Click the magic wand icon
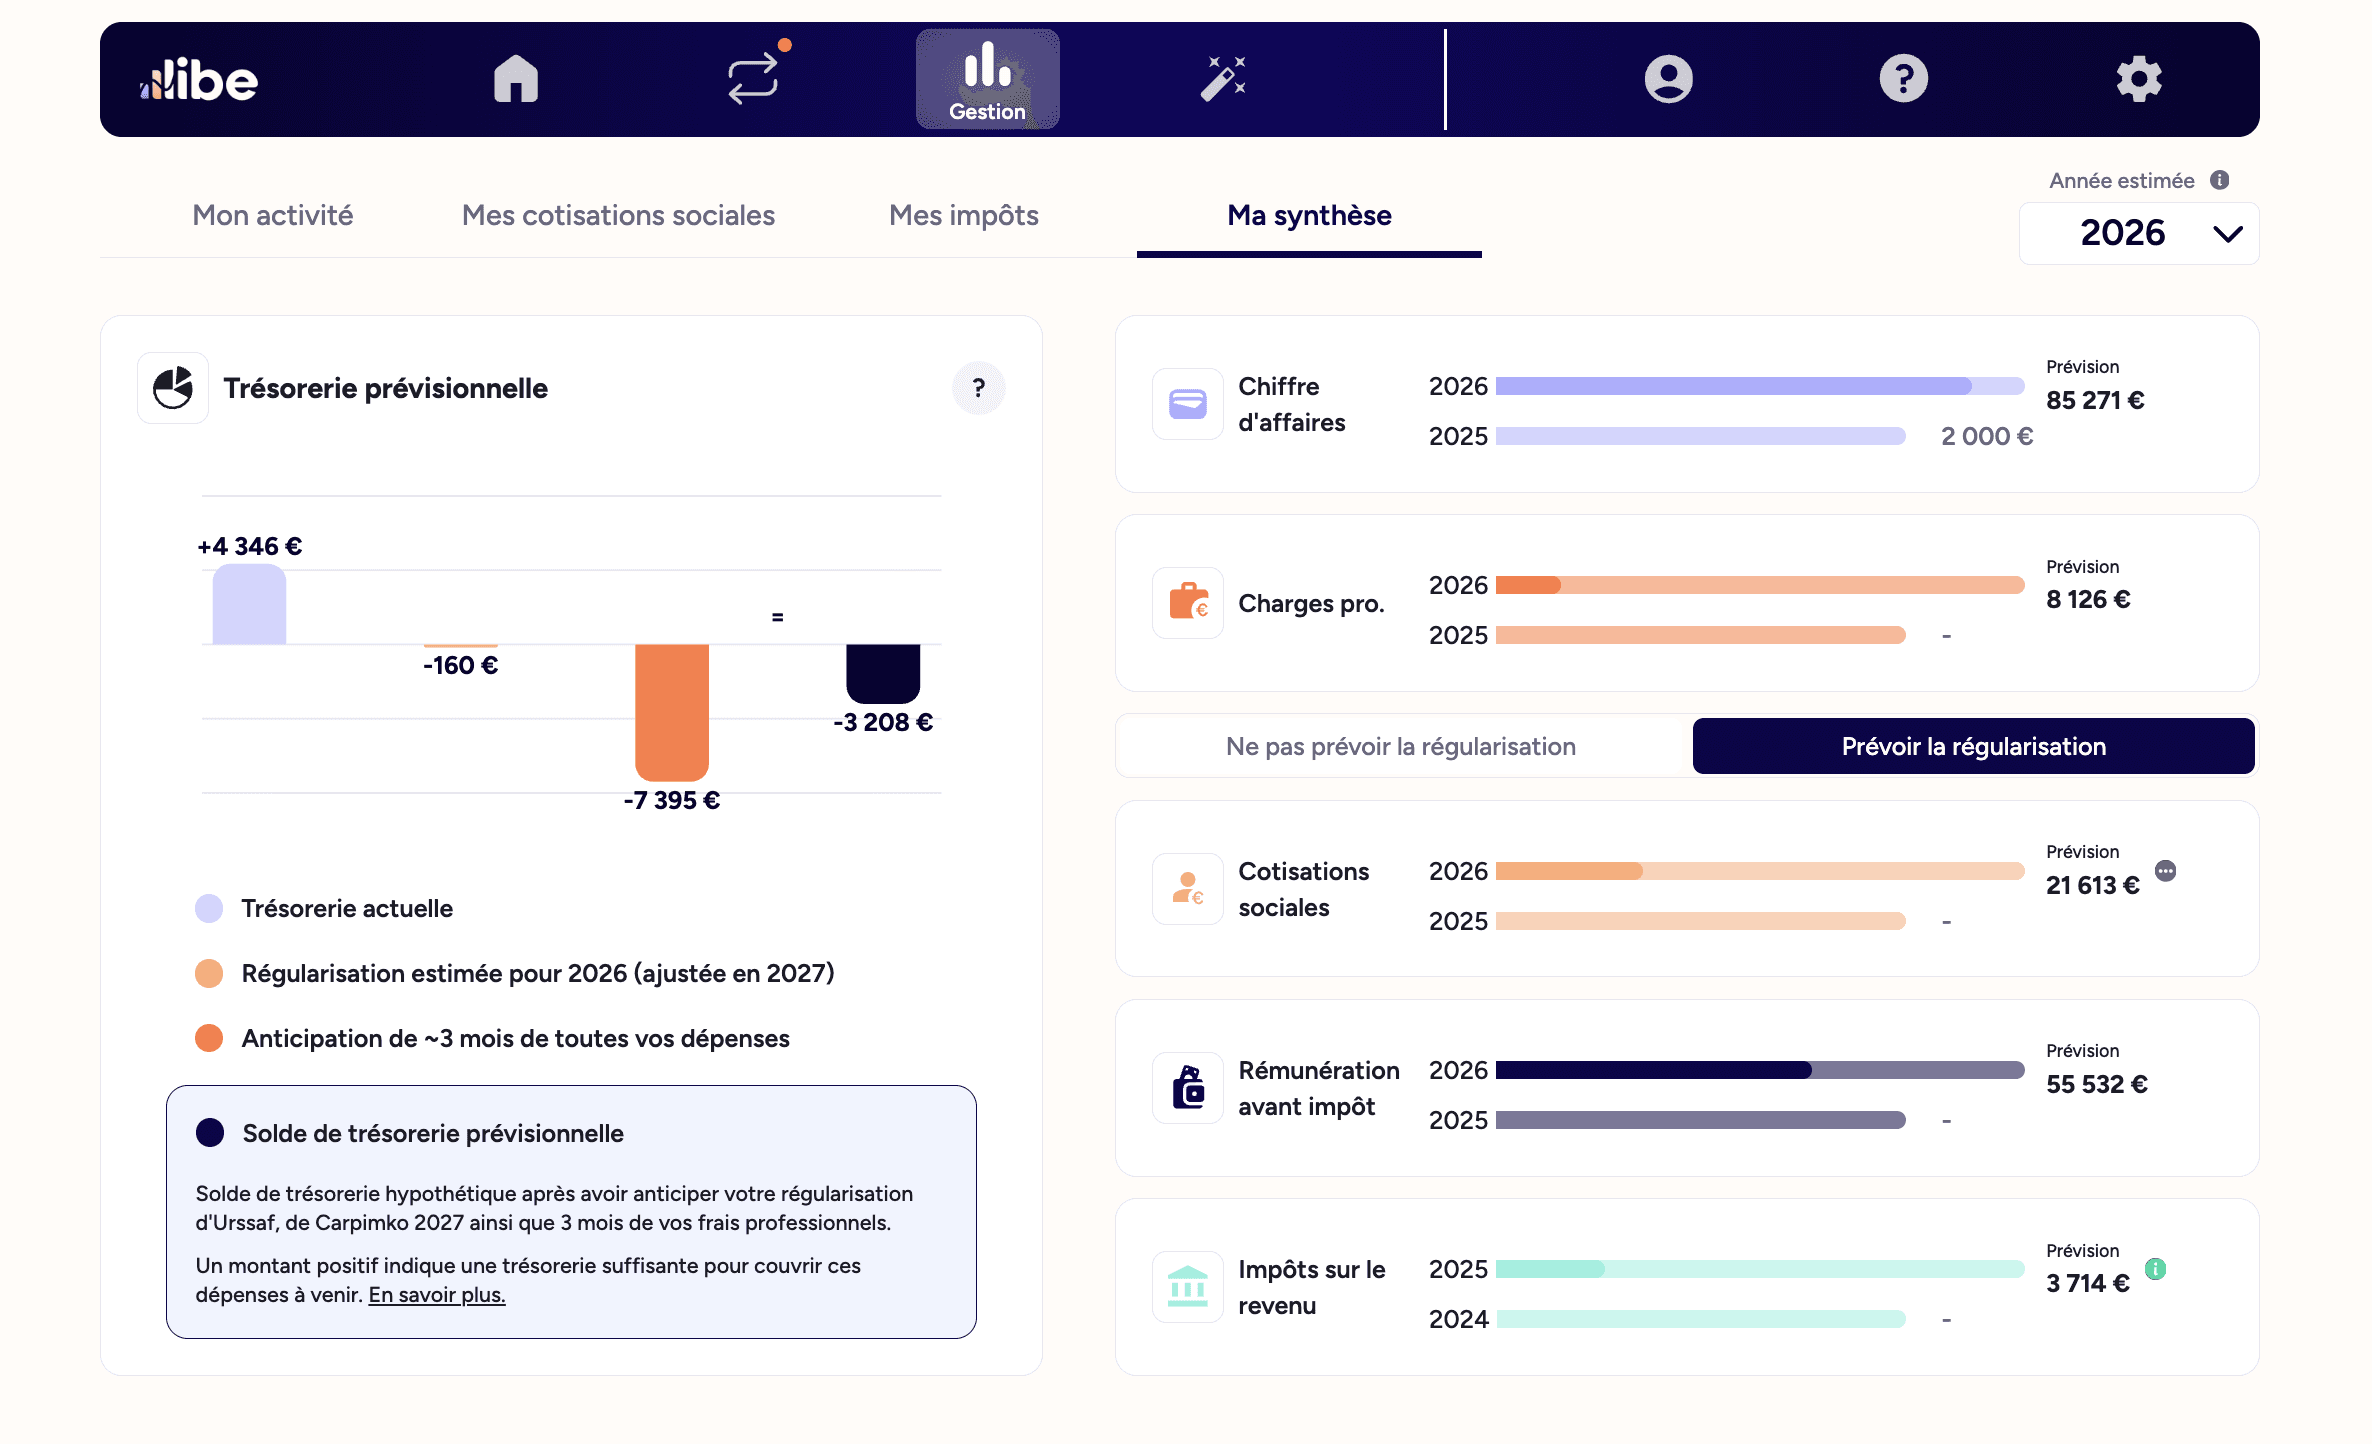Screen dimensions: 2372x1444 [x=1223, y=79]
